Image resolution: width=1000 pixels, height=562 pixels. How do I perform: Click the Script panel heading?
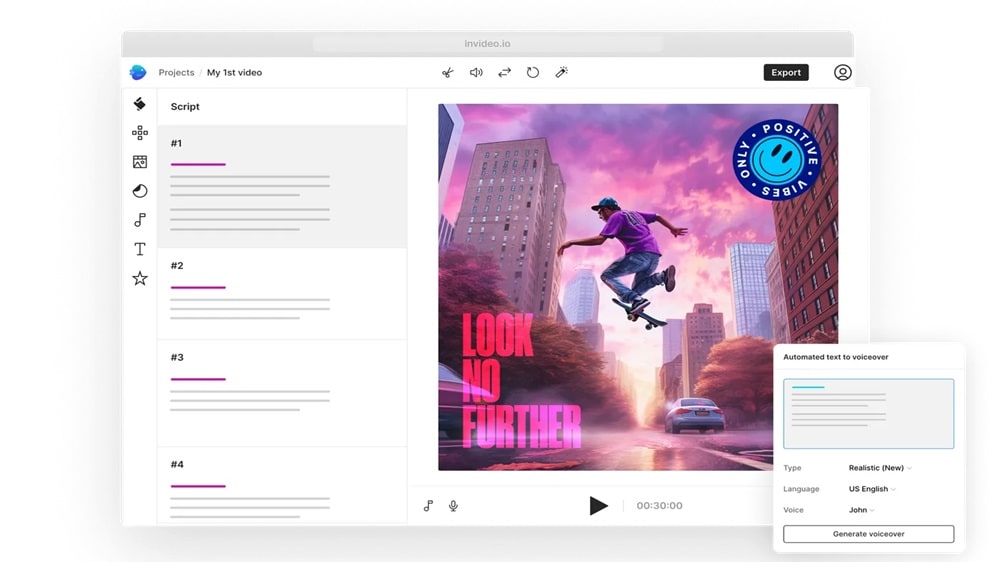[x=185, y=107]
